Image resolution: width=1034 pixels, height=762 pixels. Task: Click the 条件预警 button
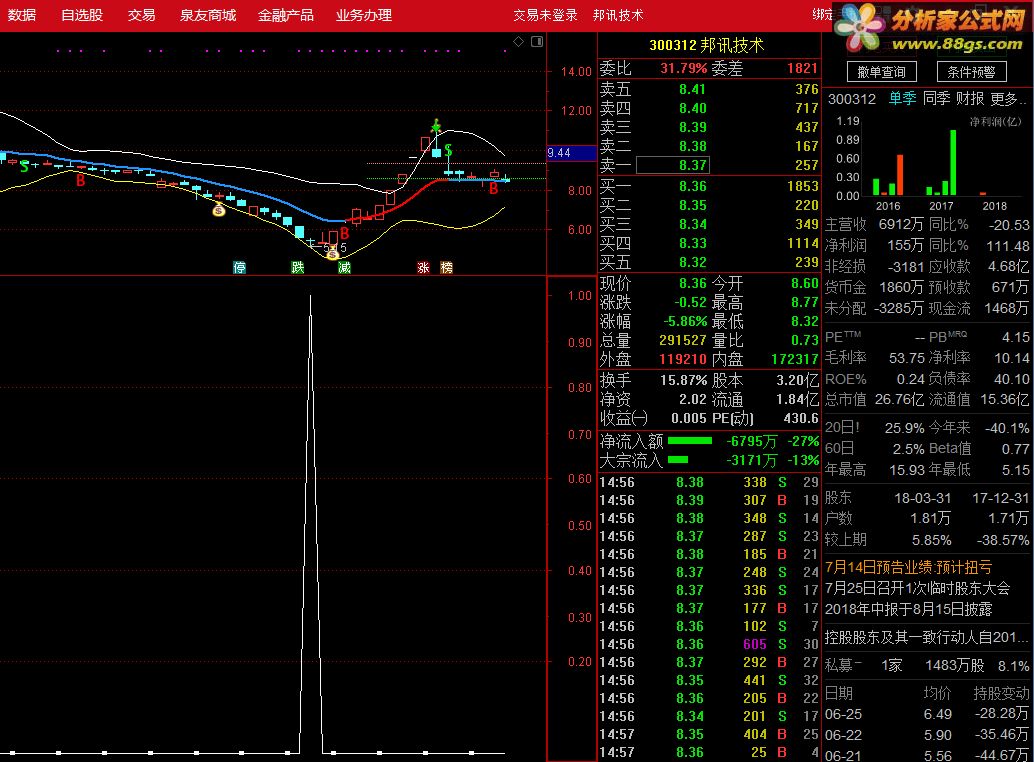point(971,72)
